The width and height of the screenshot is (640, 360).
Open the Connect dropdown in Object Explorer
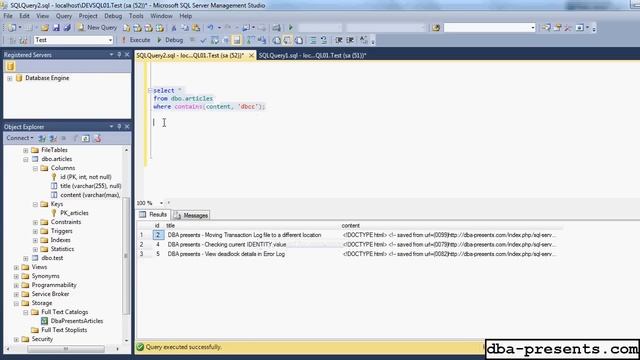(20, 138)
